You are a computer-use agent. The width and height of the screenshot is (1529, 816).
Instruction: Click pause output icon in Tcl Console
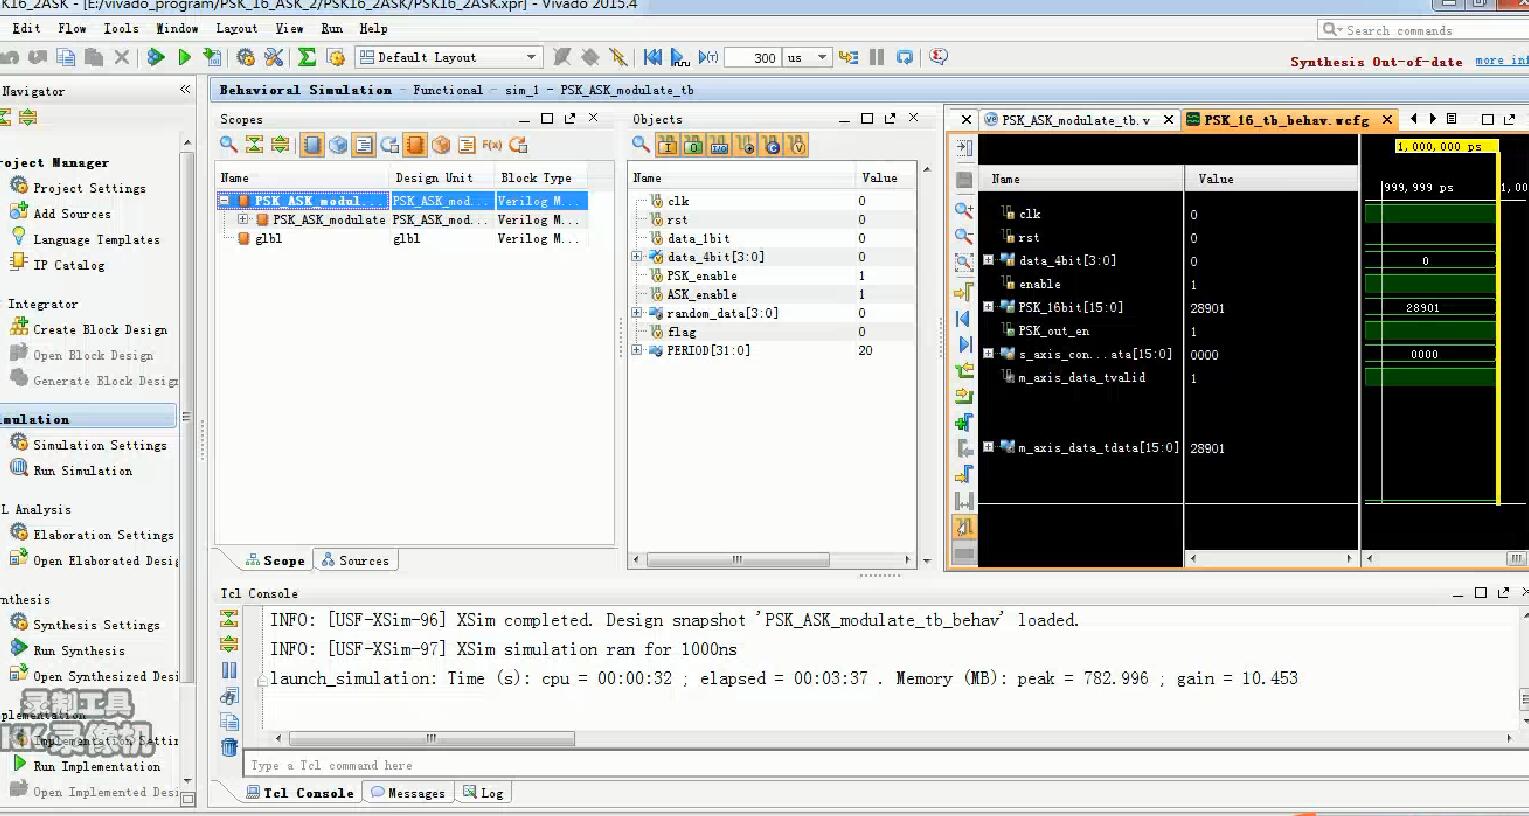point(229,670)
